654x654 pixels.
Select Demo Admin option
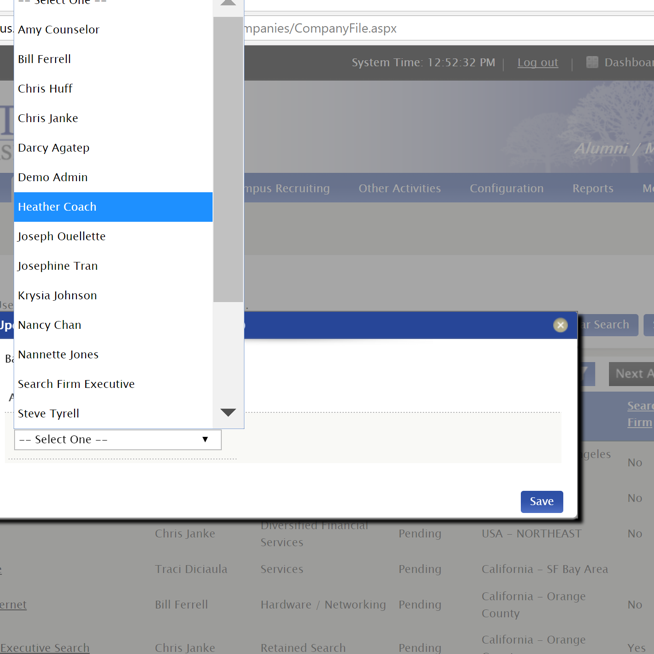(x=113, y=177)
